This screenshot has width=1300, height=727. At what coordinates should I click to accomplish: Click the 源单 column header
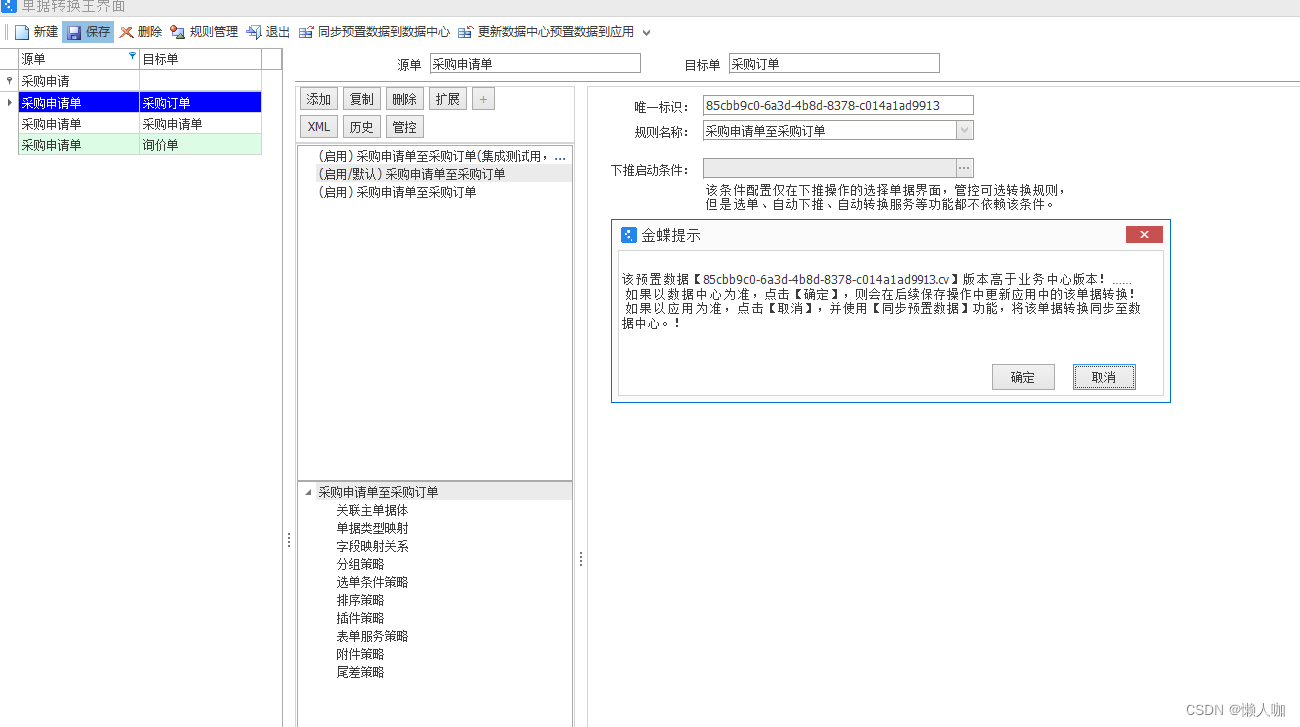[78, 59]
